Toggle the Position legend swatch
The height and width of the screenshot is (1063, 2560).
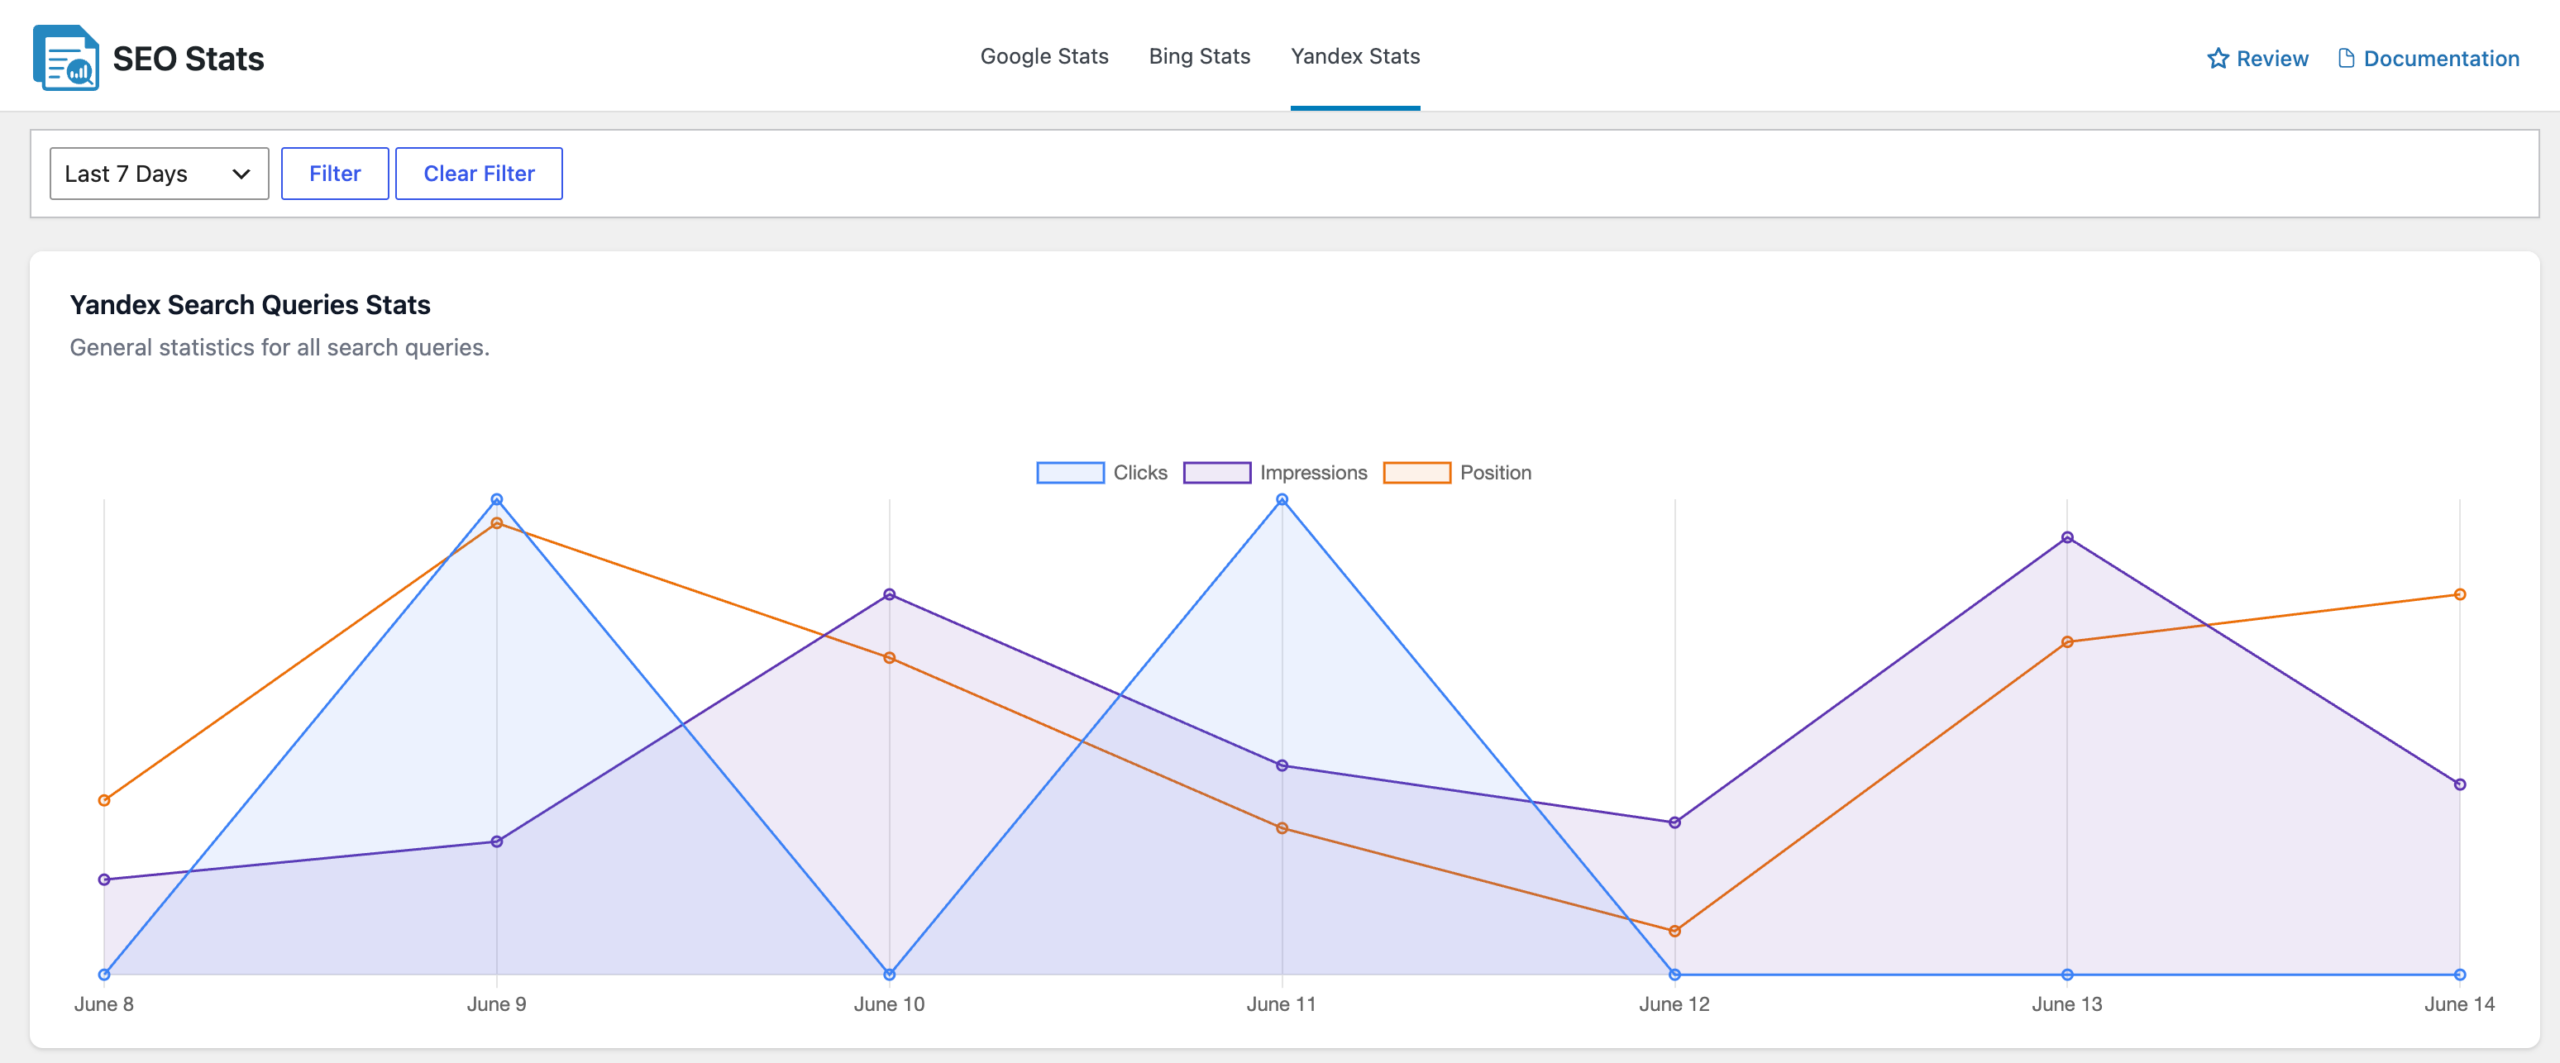point(1417,472)
